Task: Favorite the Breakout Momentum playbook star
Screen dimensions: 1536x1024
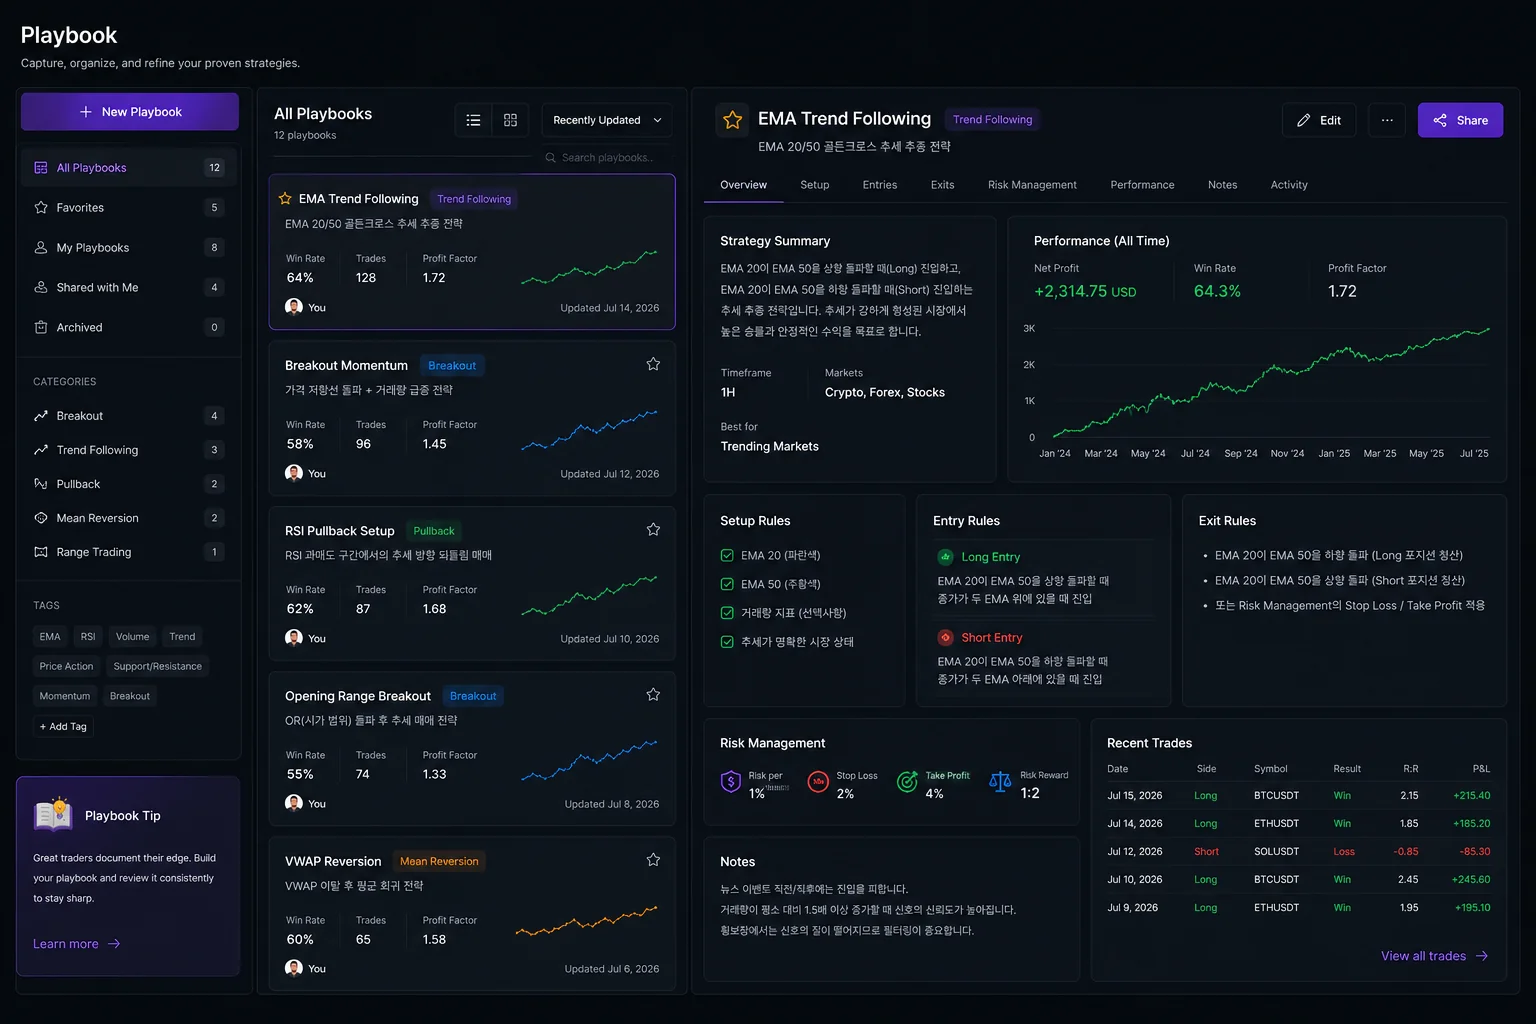Action: [x=653, y=364]
